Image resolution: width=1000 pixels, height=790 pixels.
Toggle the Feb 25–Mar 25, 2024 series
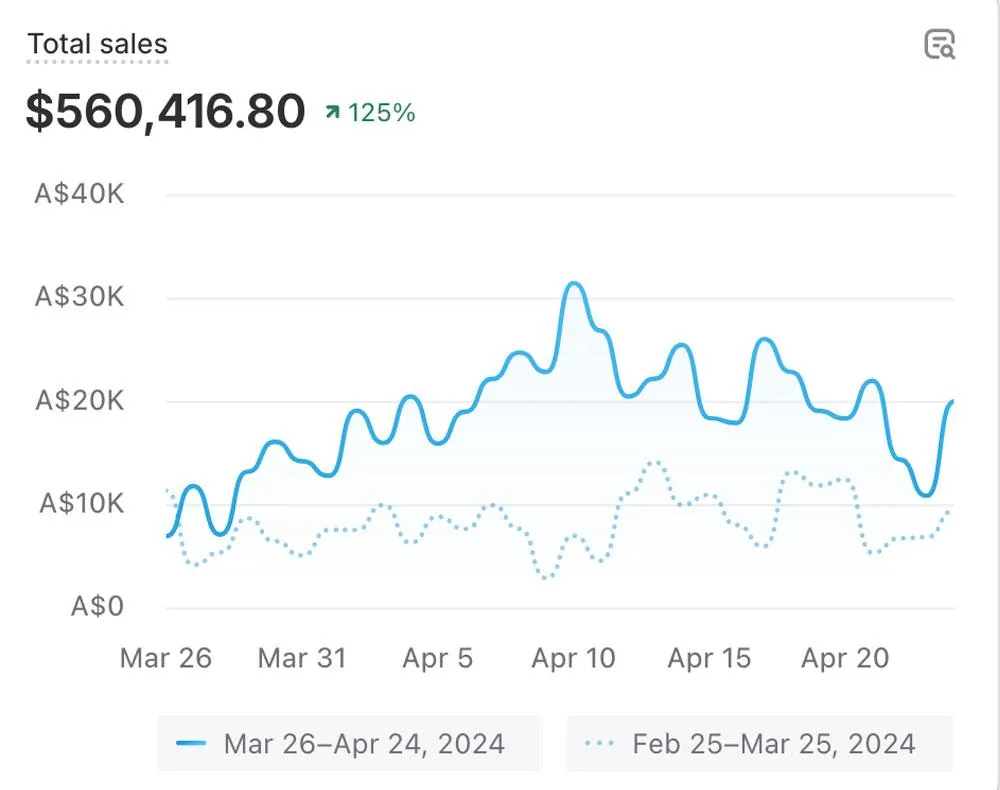click(x=759, y=744)
